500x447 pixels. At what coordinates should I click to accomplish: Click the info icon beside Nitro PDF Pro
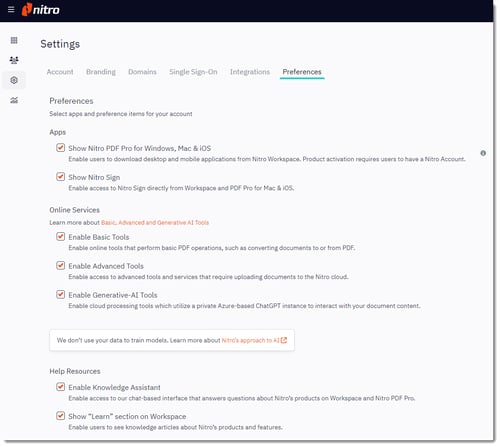click(483, 153)
